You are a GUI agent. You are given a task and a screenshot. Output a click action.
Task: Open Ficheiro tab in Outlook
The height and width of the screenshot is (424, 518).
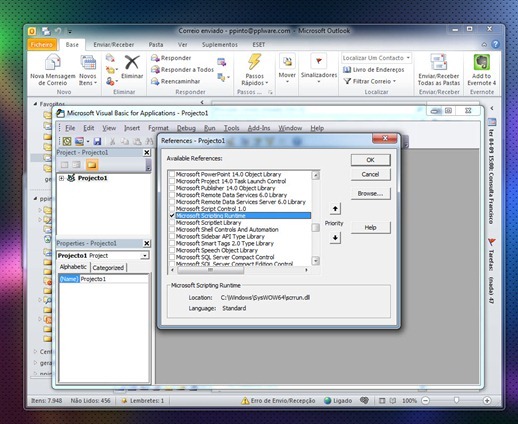click(x=42, y=45)
